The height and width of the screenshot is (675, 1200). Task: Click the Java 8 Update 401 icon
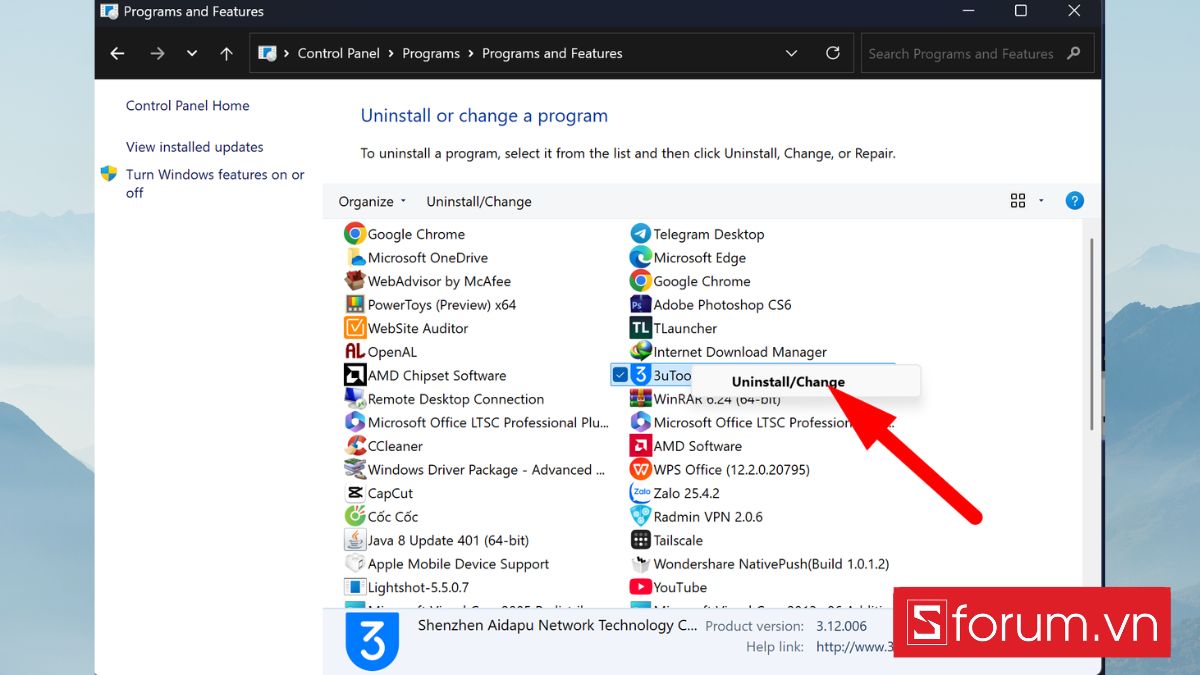coord(354,540)
